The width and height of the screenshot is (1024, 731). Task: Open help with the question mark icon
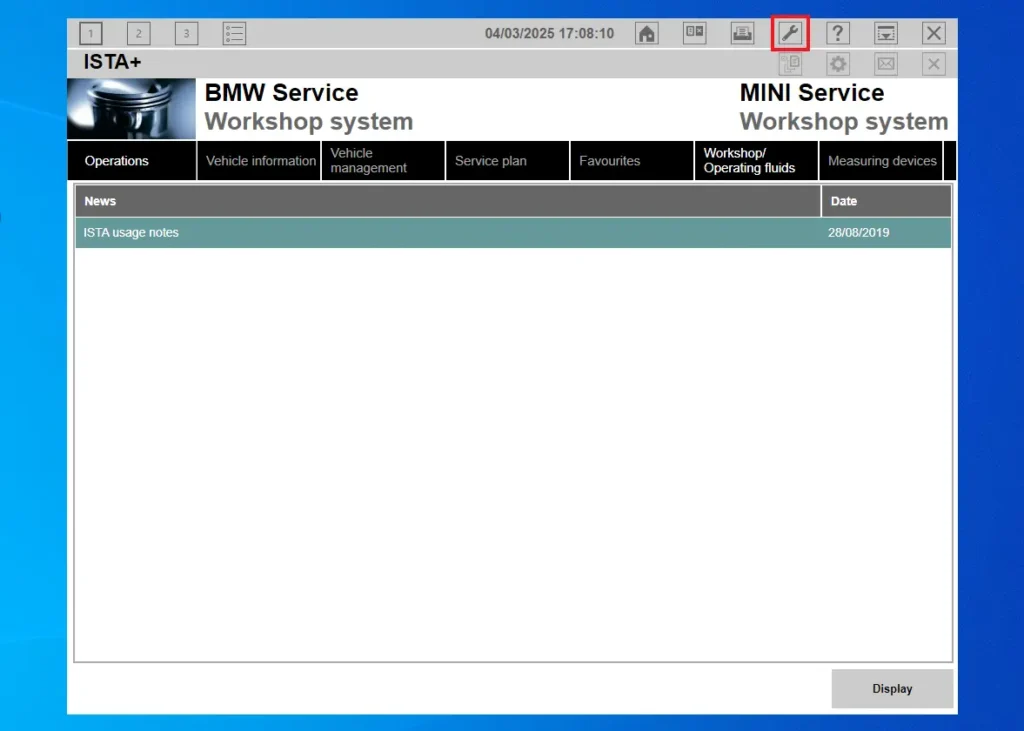click(x=838, y=33)
